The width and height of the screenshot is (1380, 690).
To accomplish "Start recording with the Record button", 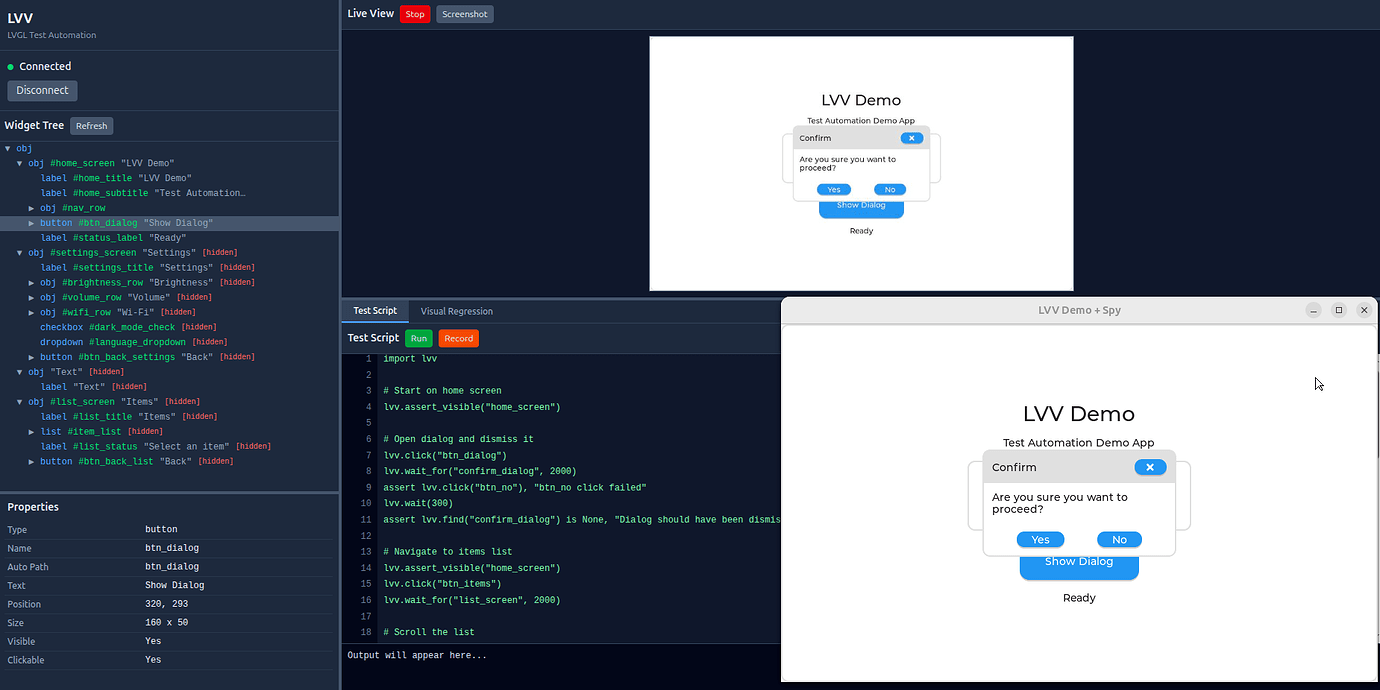I will pyautogui.click(x=459, y=338).
